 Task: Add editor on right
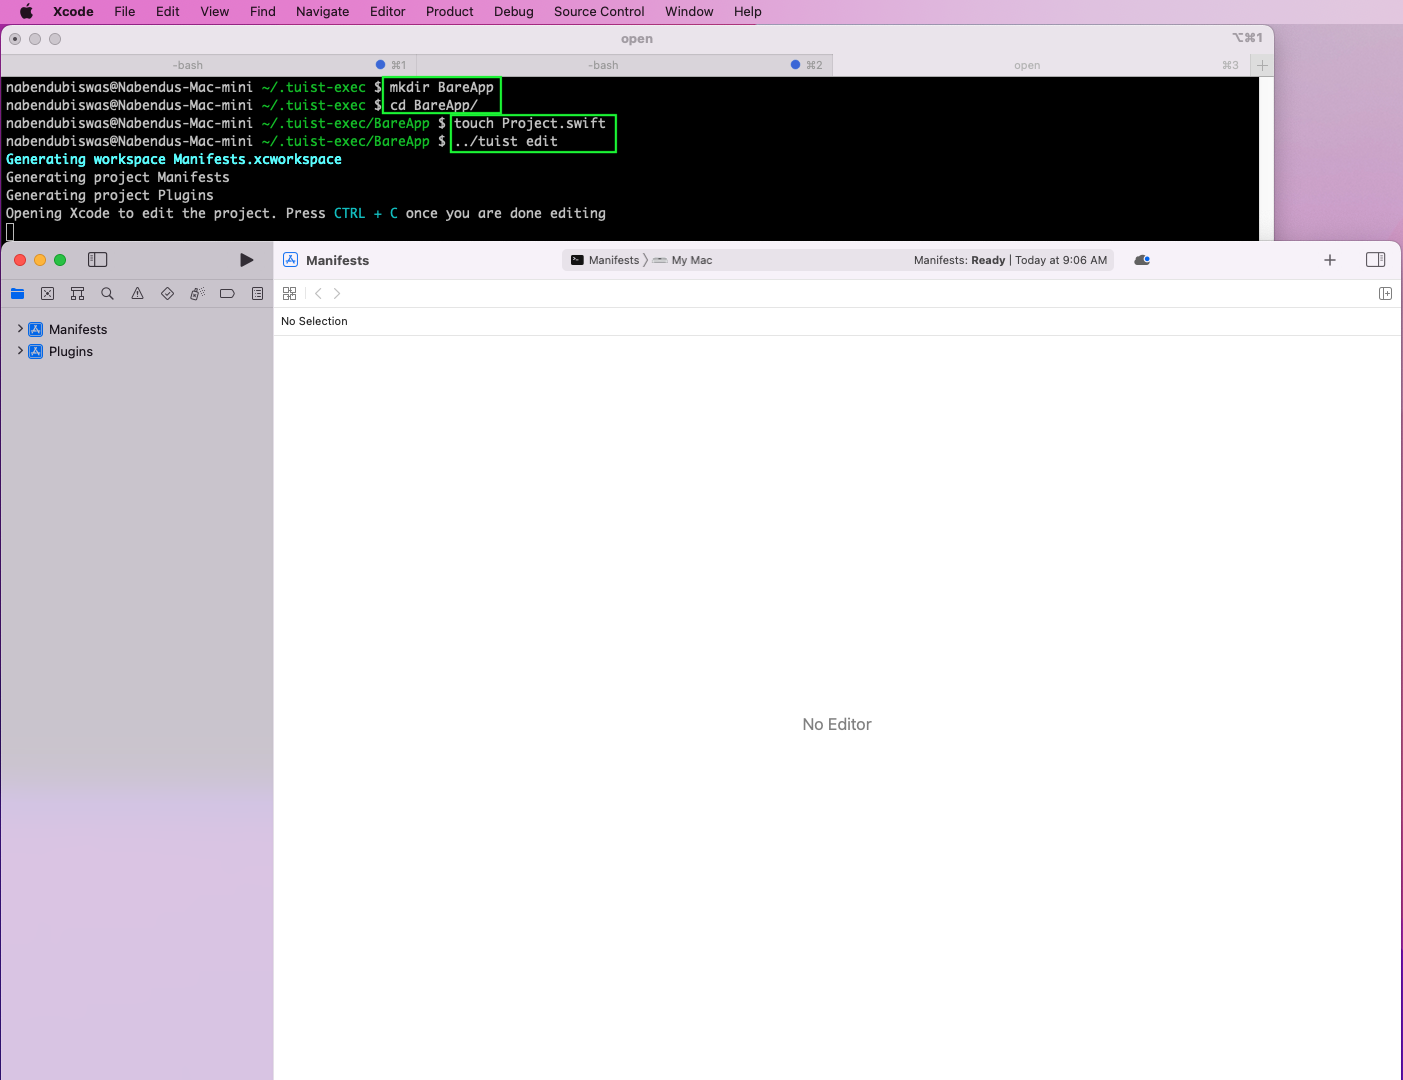pos(1385,294)
